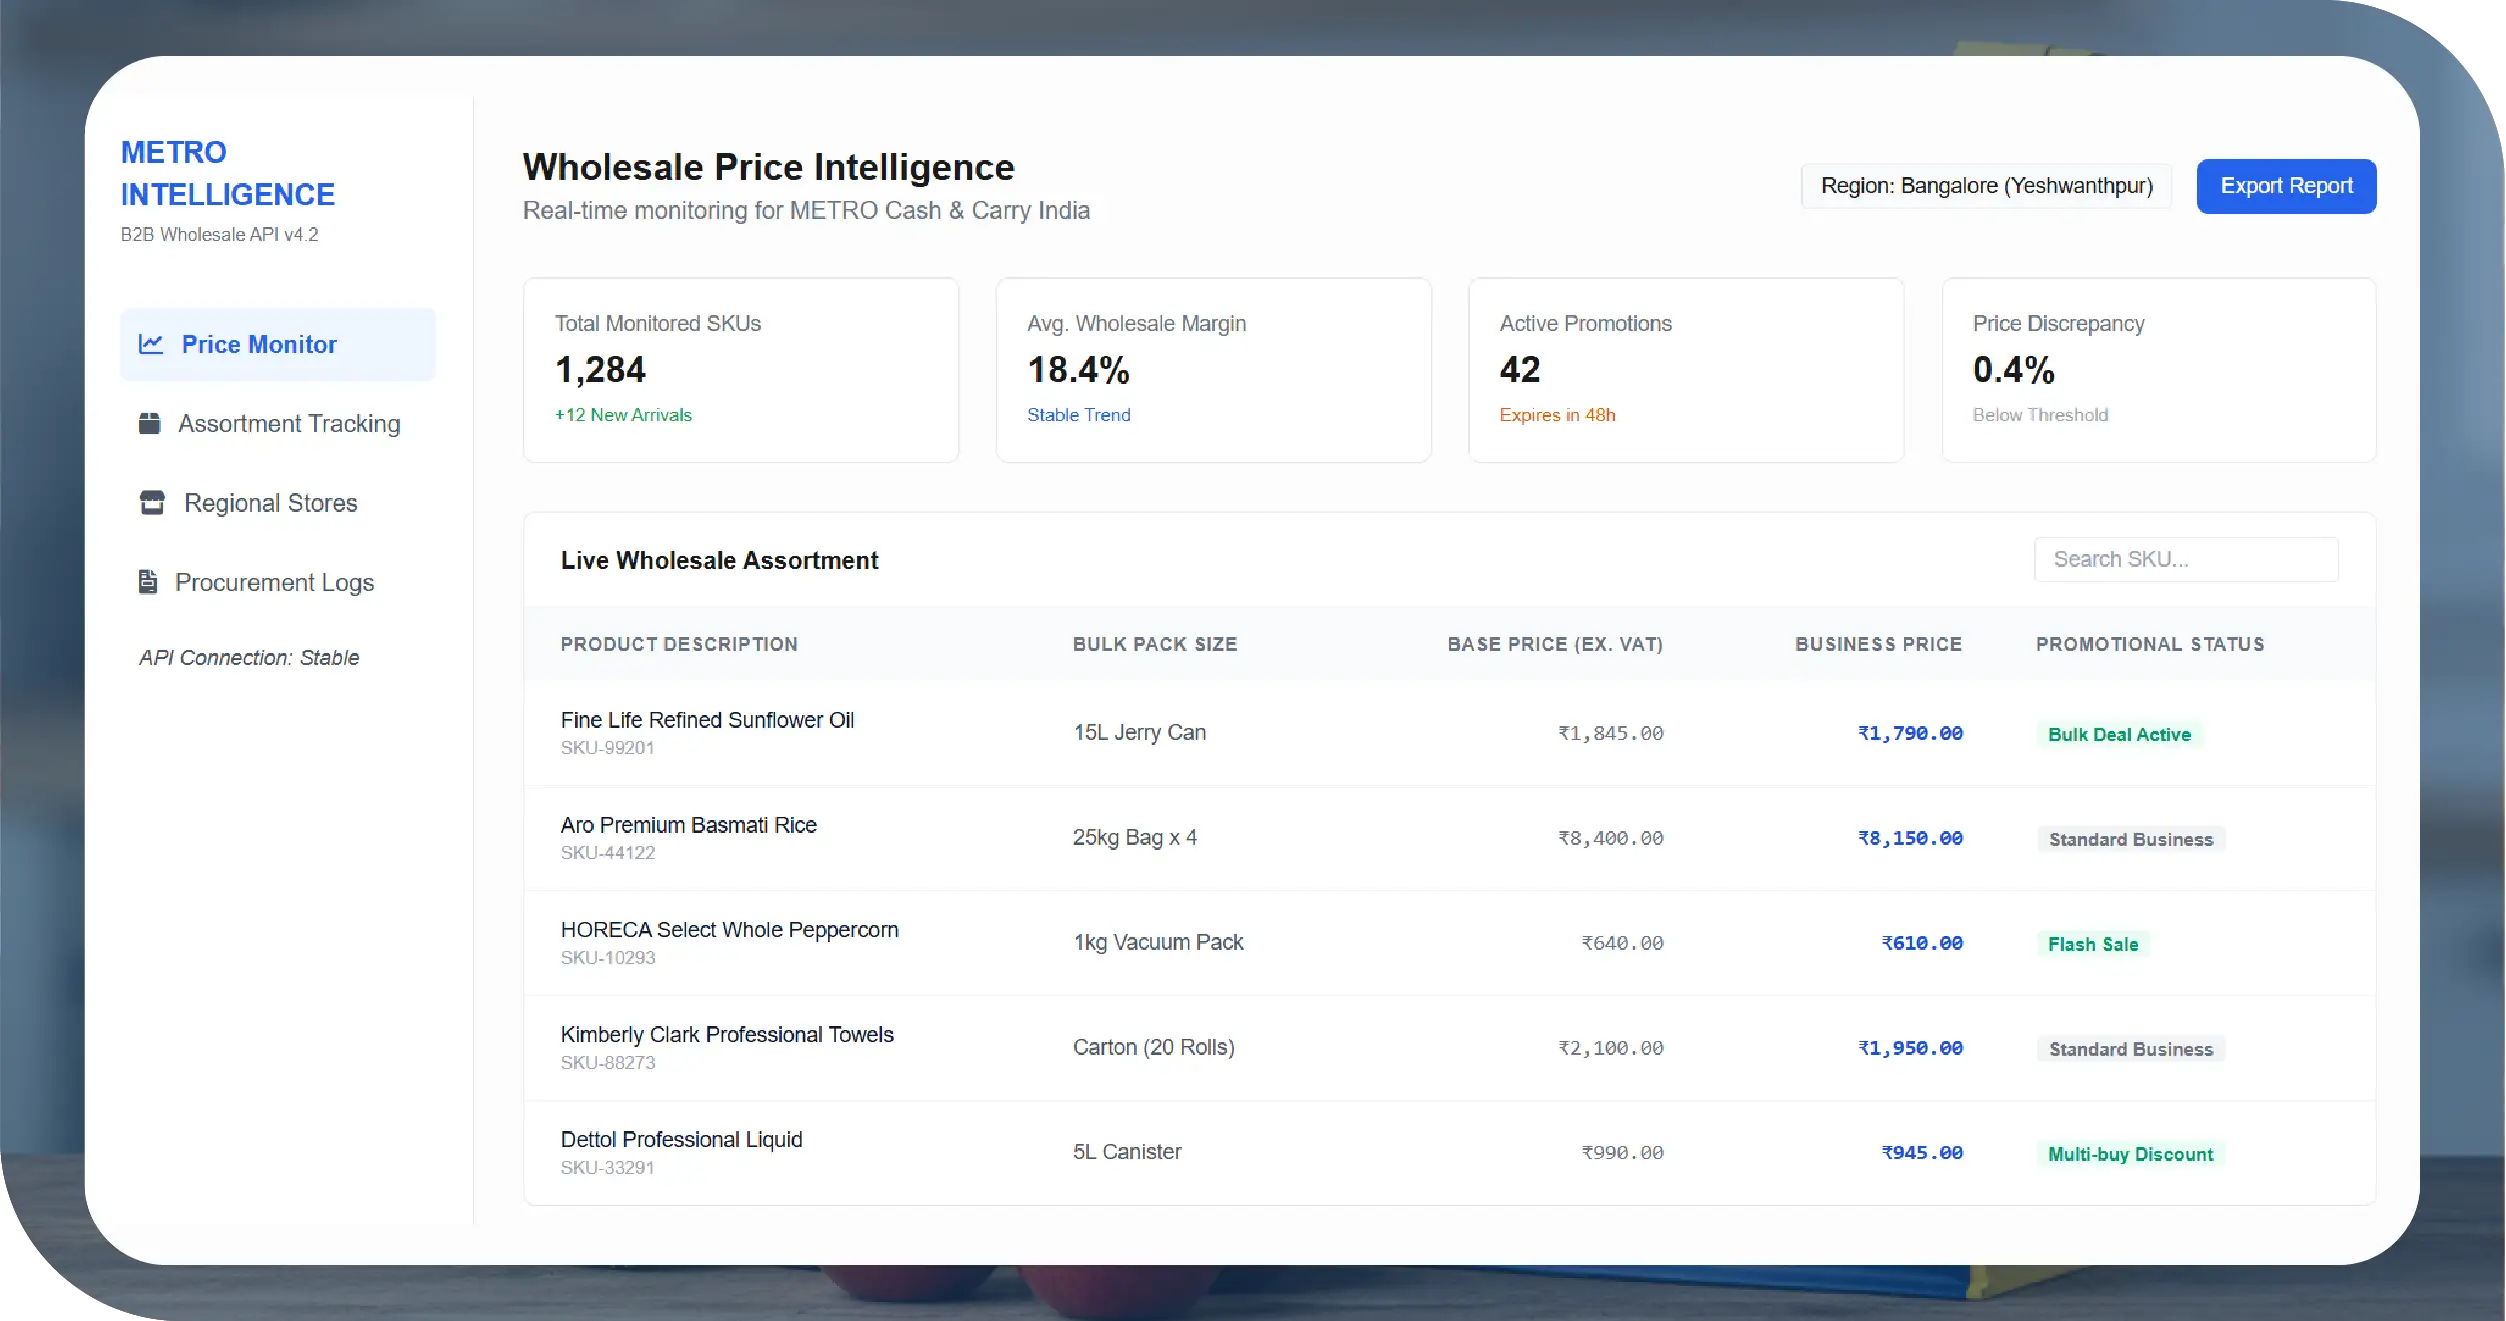Click the Multi-buy Discount badge
The height and width of the screenshot is (1321, 2506).
pyautogui.click(x=2131, y=1153)
